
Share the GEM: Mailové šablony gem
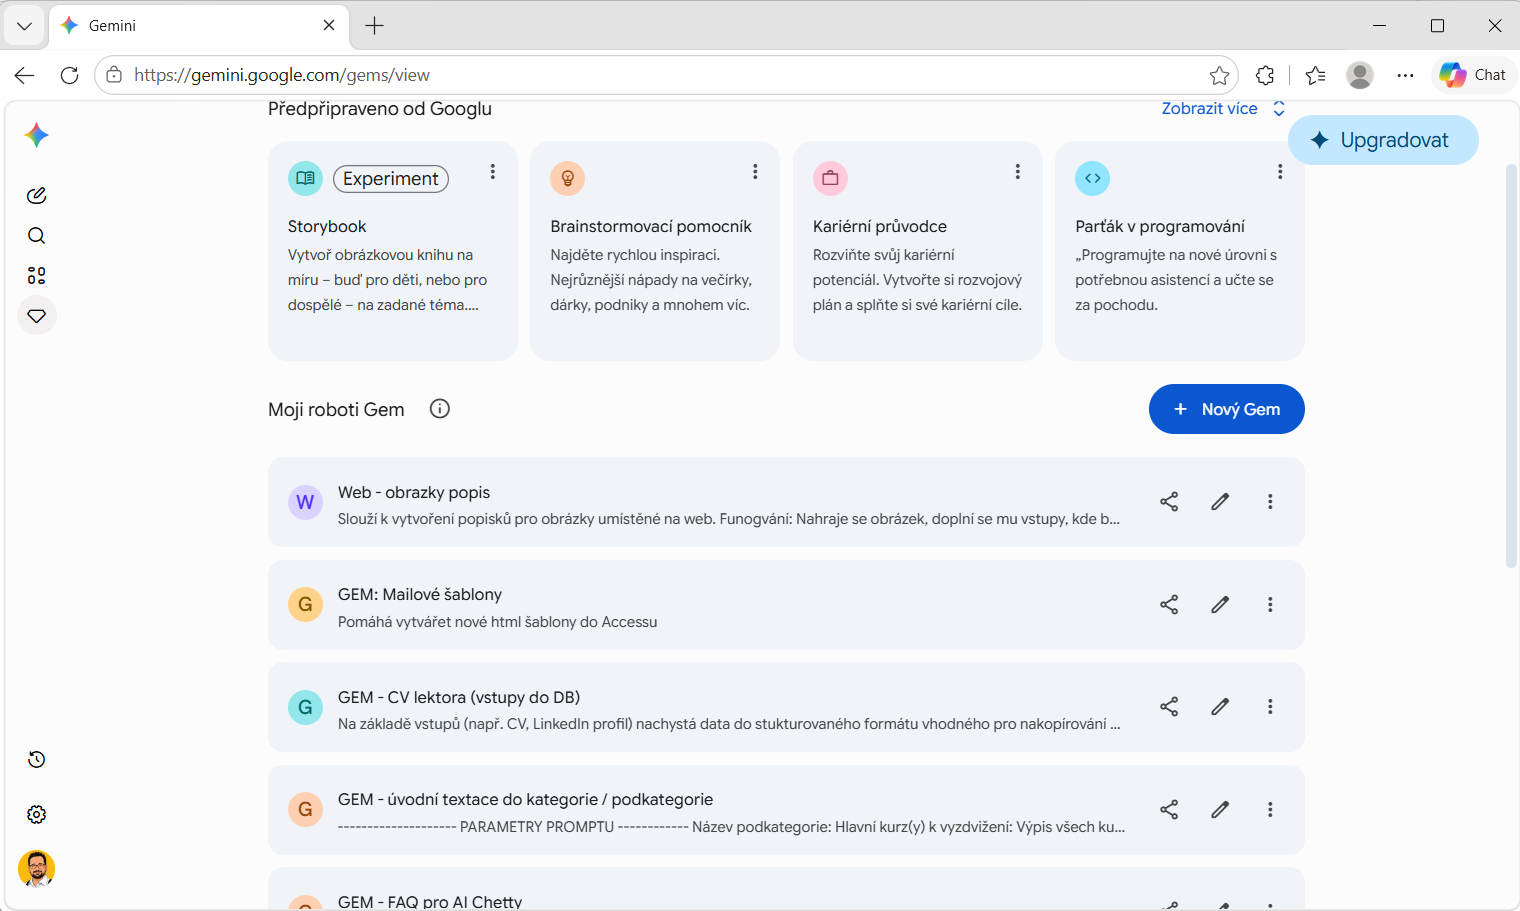tap(1169, 605)
